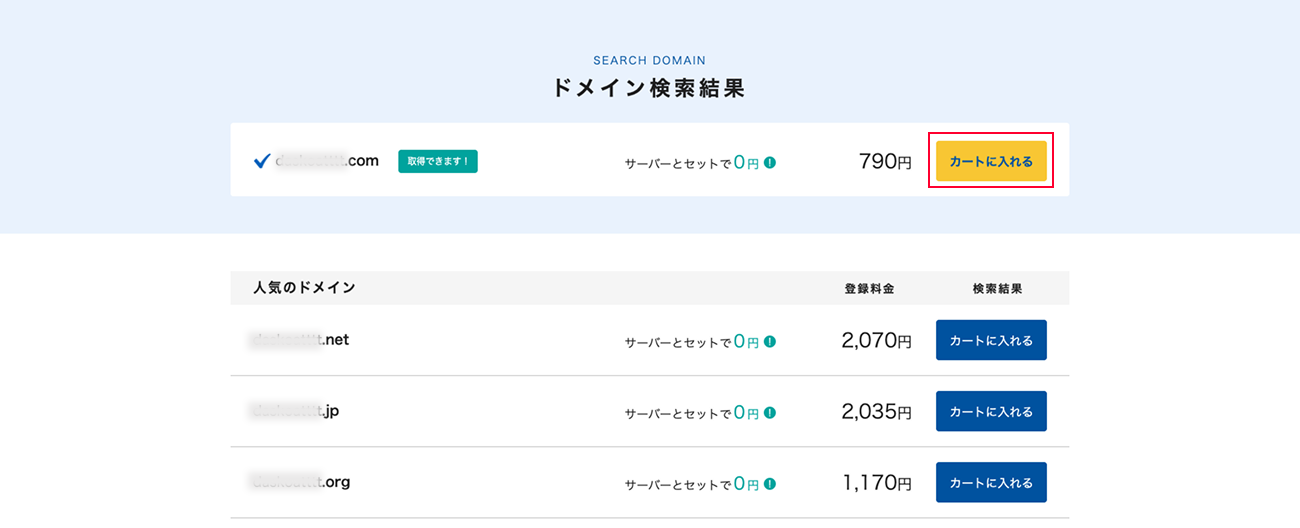Click the info icon in the .com row
This screenshot has width=1300, height=528.
(770, 162)
